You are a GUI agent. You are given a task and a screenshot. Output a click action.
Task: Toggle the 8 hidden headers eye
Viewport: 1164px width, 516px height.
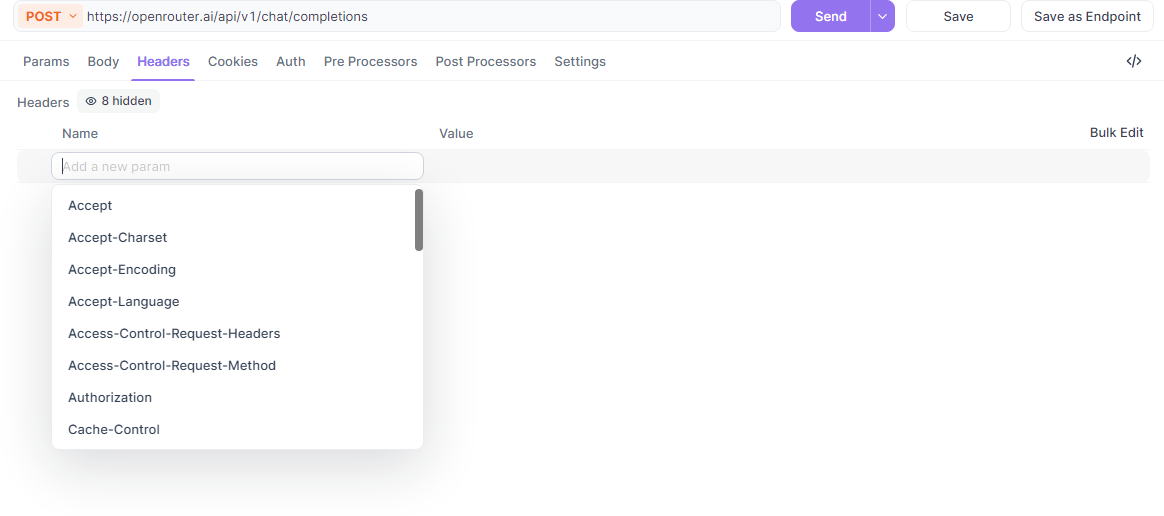pos(119,101)
